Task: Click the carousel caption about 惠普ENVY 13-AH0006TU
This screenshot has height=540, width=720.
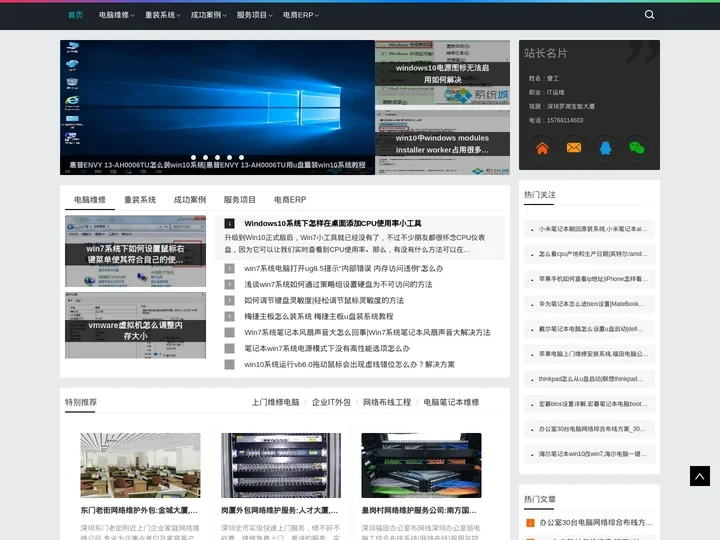Action: (217, 165)
